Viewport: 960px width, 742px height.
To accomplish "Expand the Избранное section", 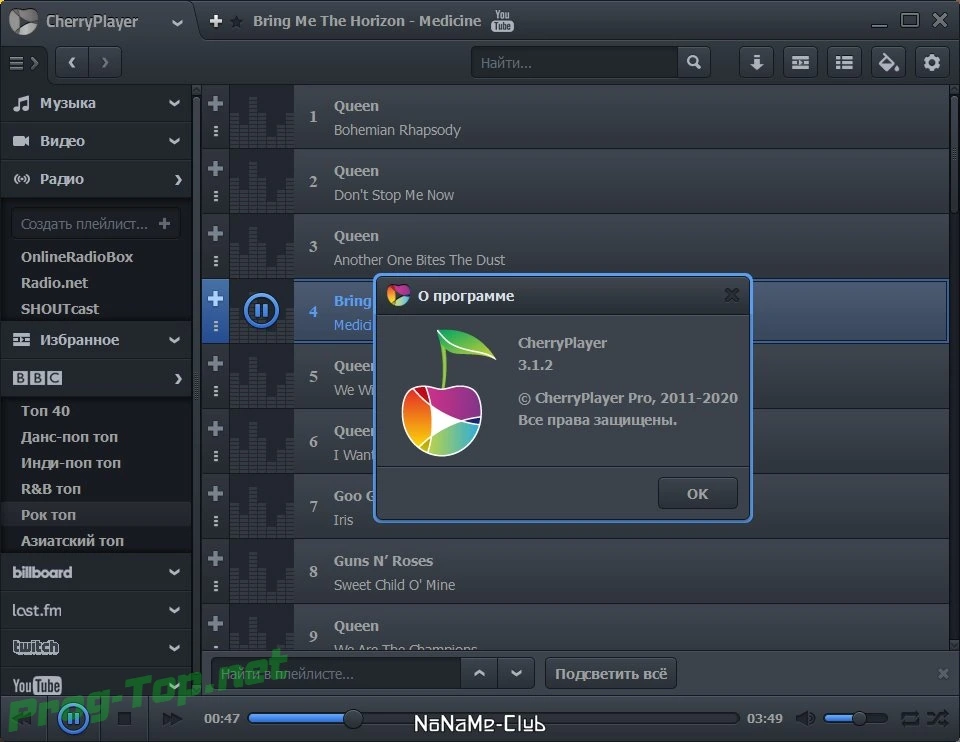I will click(174, 340).
